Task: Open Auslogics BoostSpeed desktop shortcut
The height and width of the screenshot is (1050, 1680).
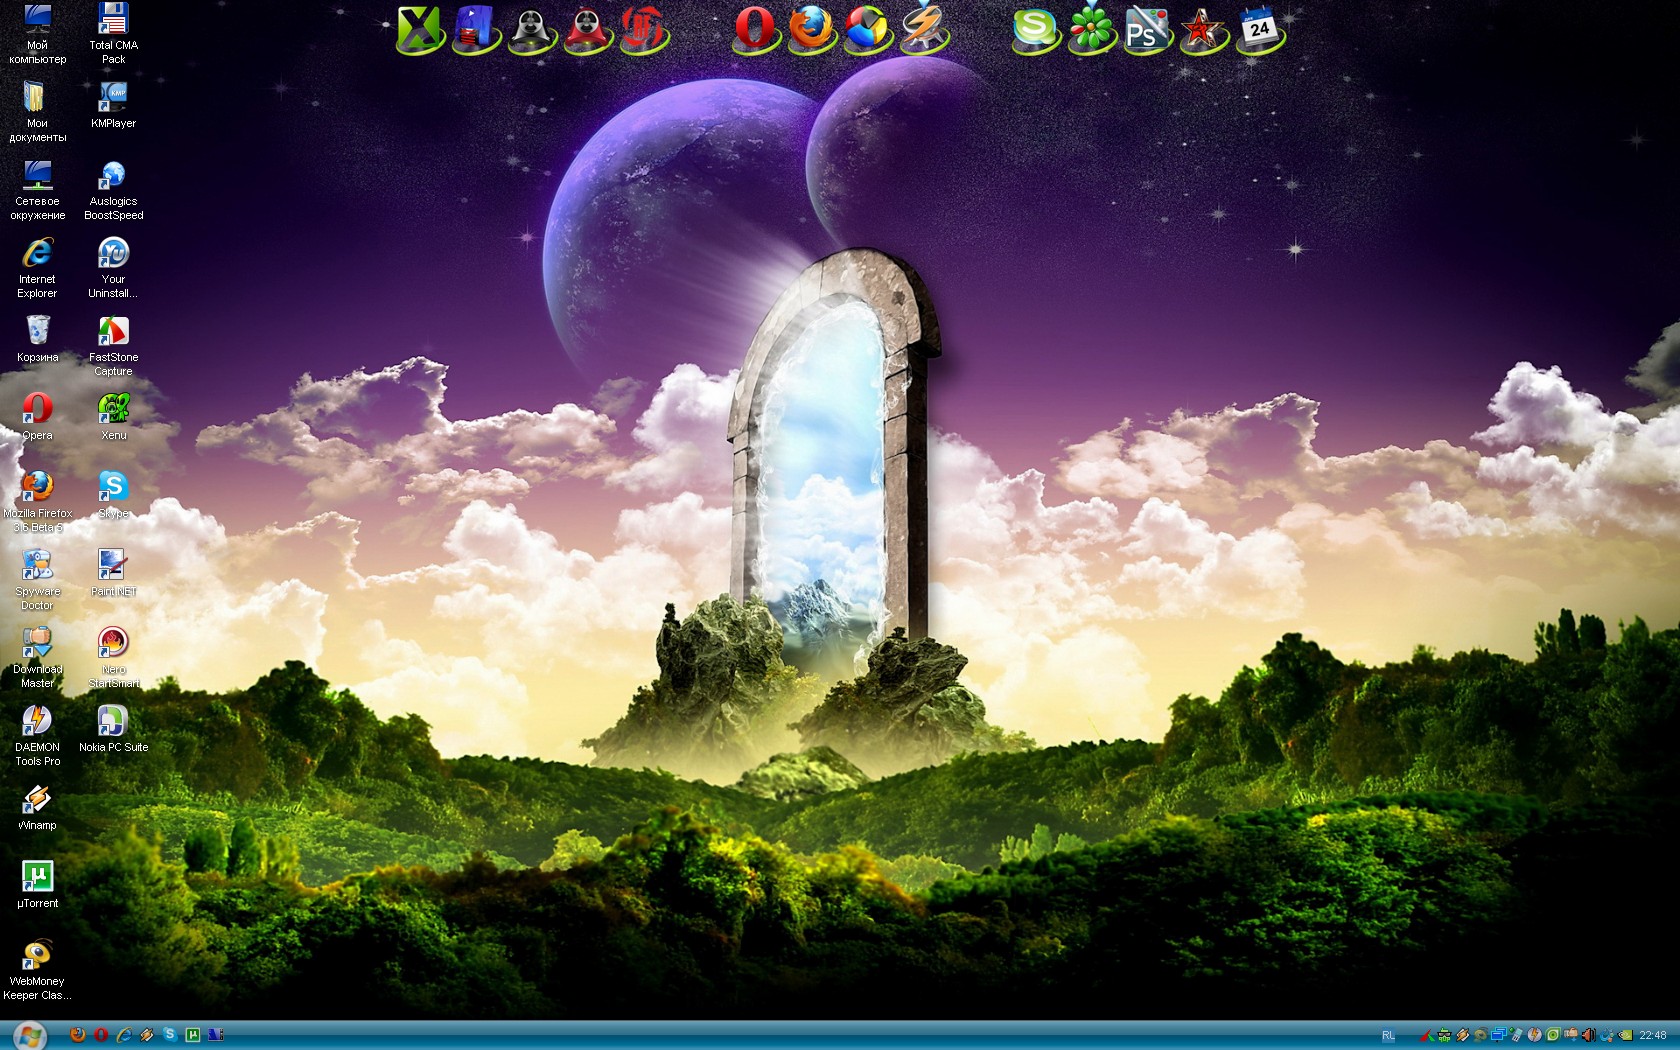Action: (x=113, y=176)
